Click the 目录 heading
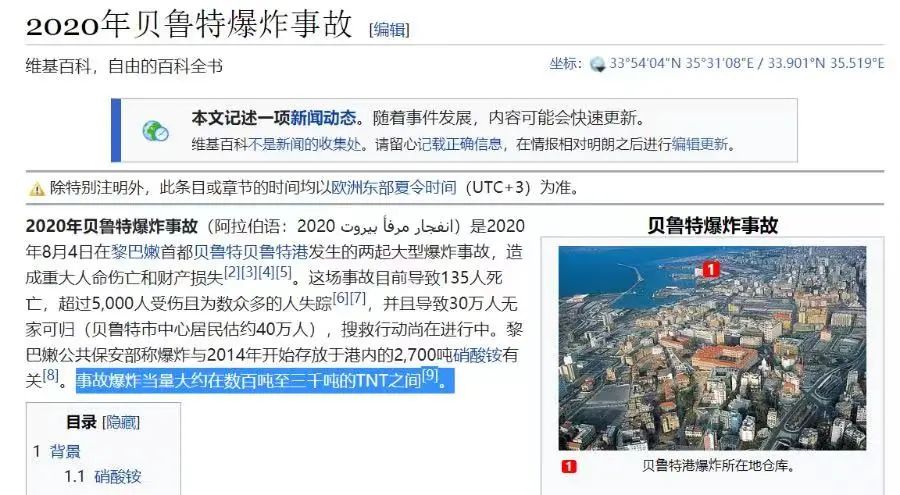The image size is (900, 495). [81, 423]
